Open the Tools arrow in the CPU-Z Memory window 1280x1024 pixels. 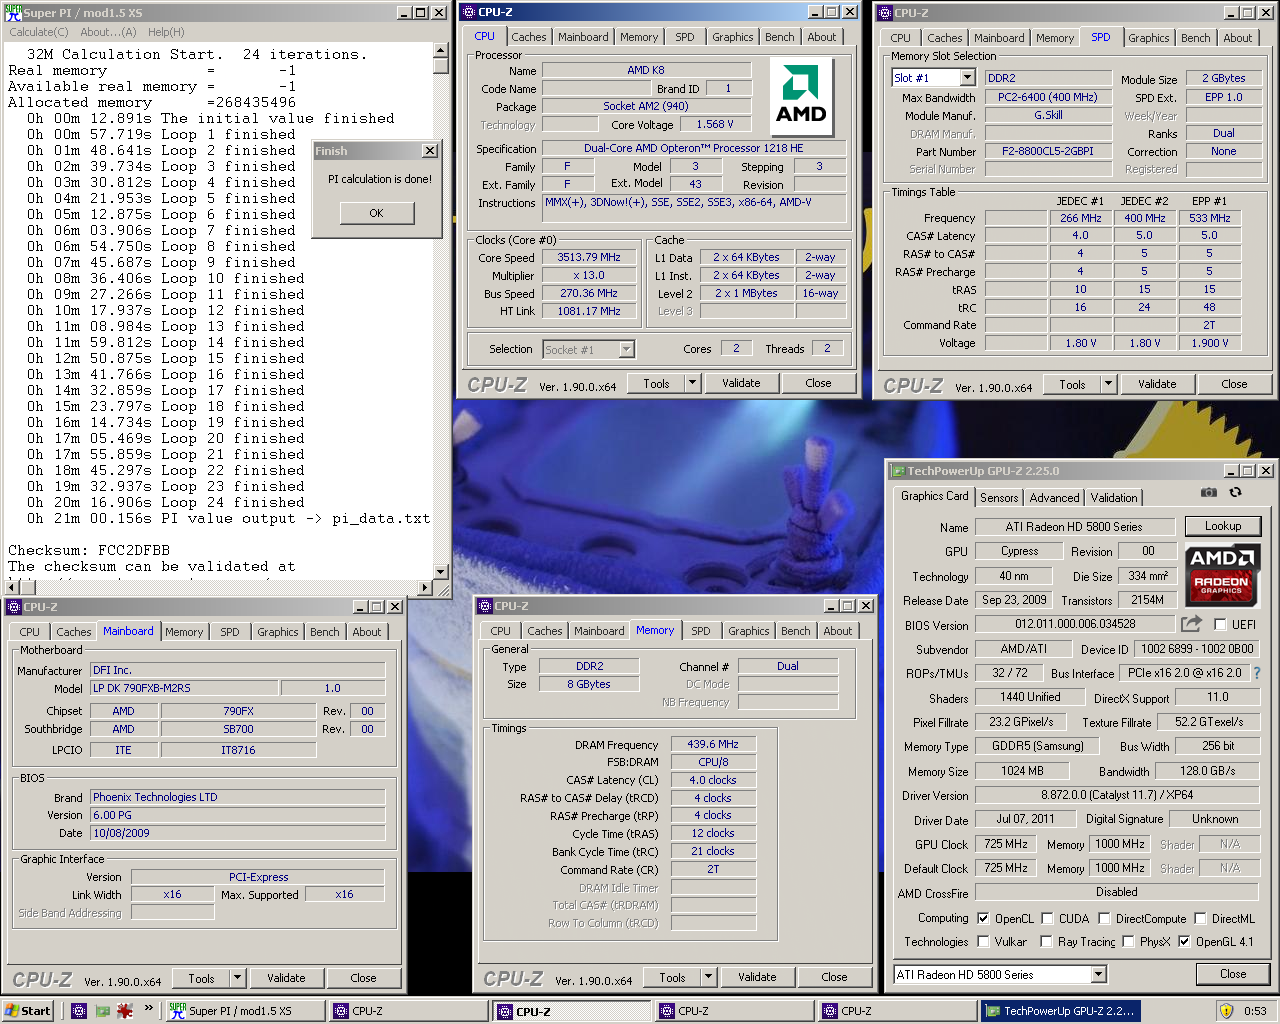(x=708, y=977)
